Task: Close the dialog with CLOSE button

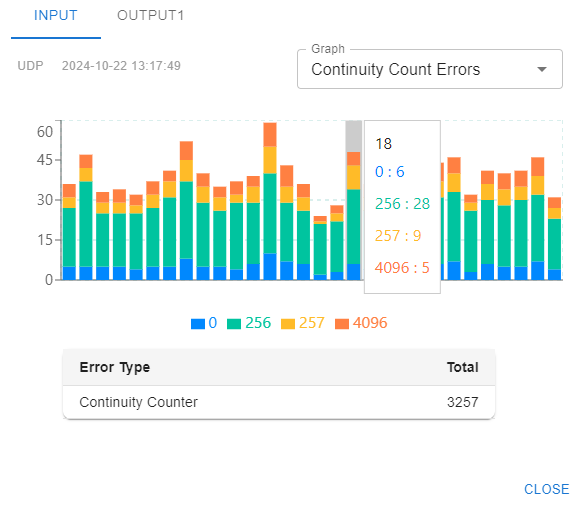Action: pyautogui.click(x=546, y=489)
